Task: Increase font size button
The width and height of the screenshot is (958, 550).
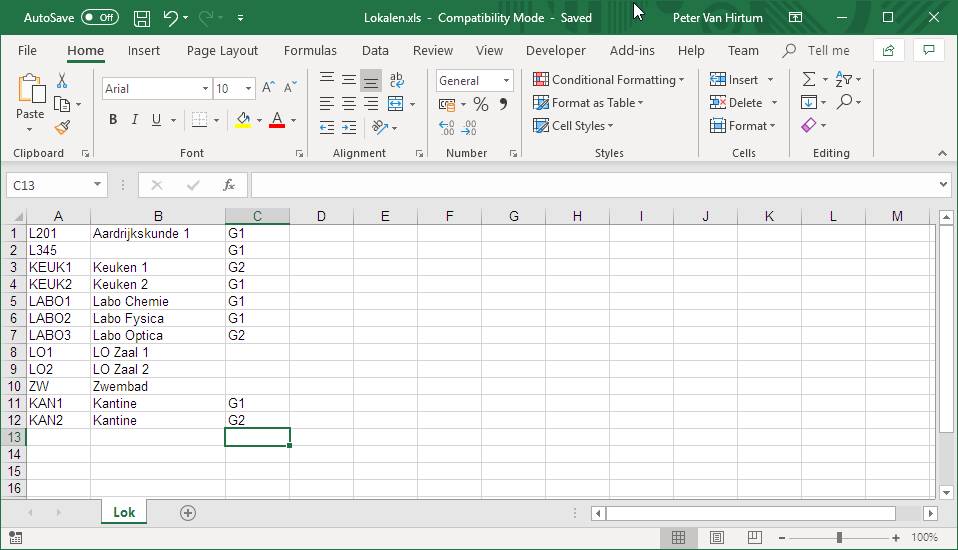Action: (x=268, y=88)
